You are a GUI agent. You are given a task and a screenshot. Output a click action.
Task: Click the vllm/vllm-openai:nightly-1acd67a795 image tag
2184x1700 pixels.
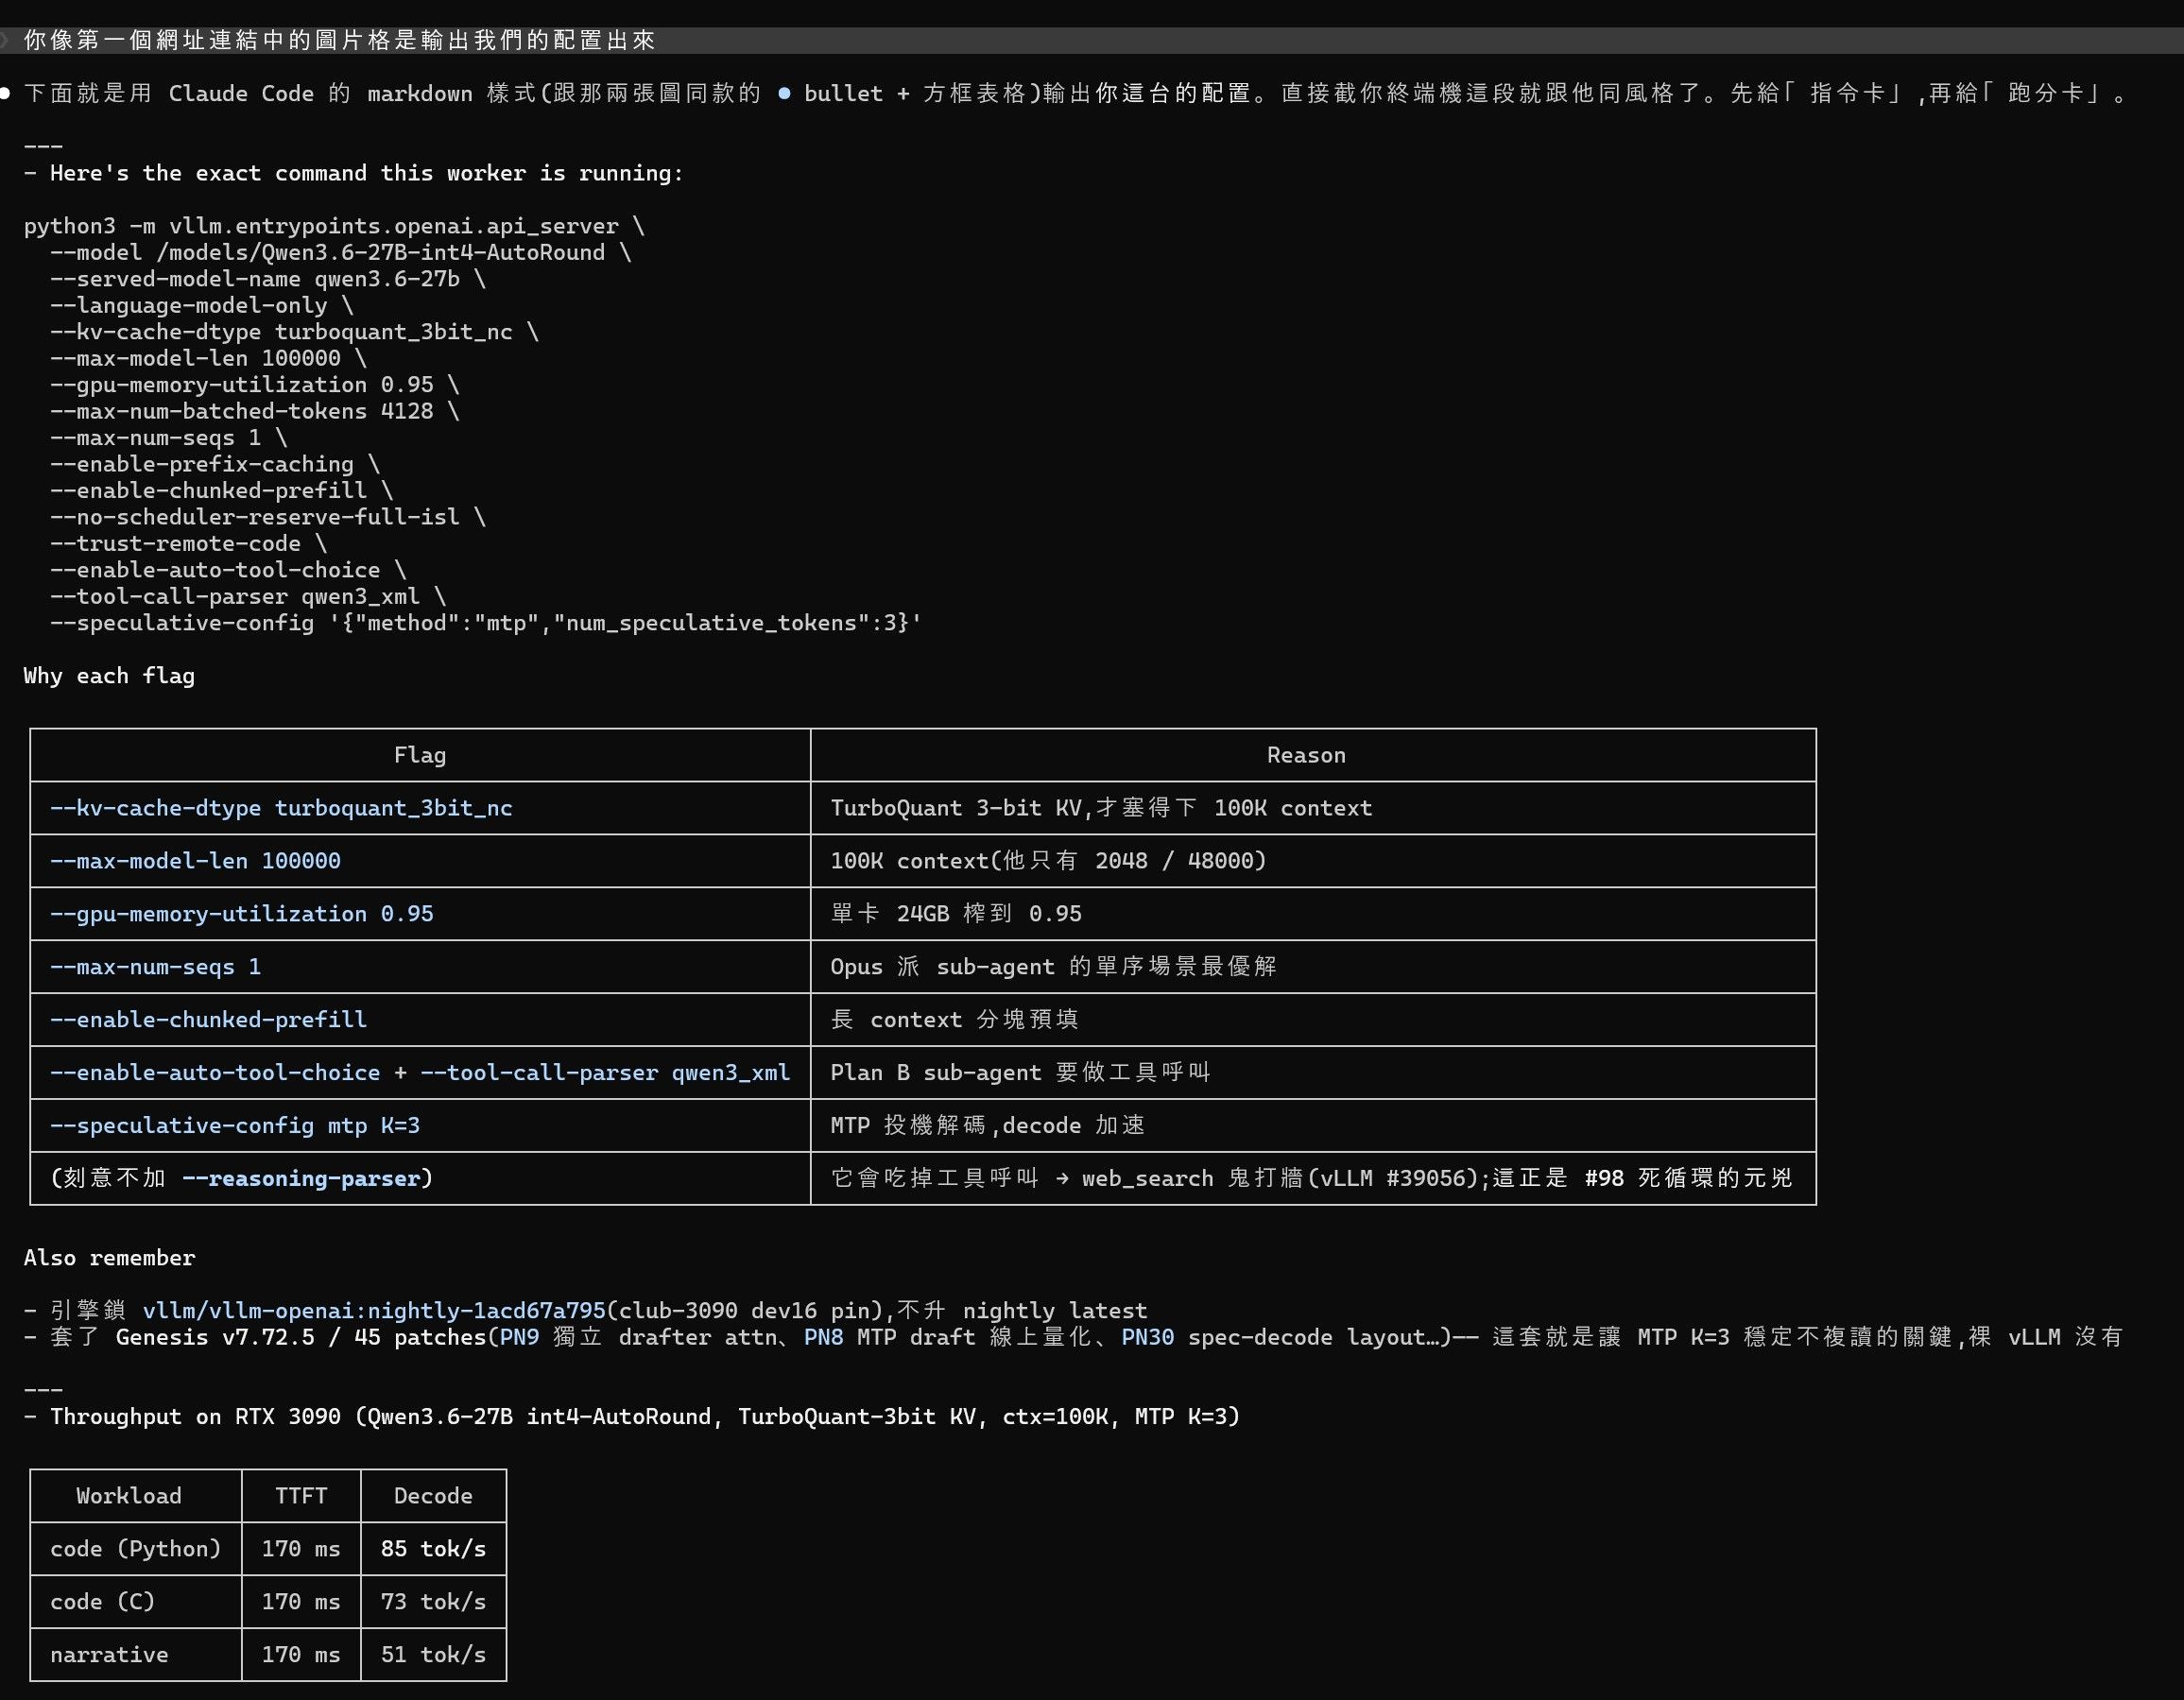(x=374, y=1311)
